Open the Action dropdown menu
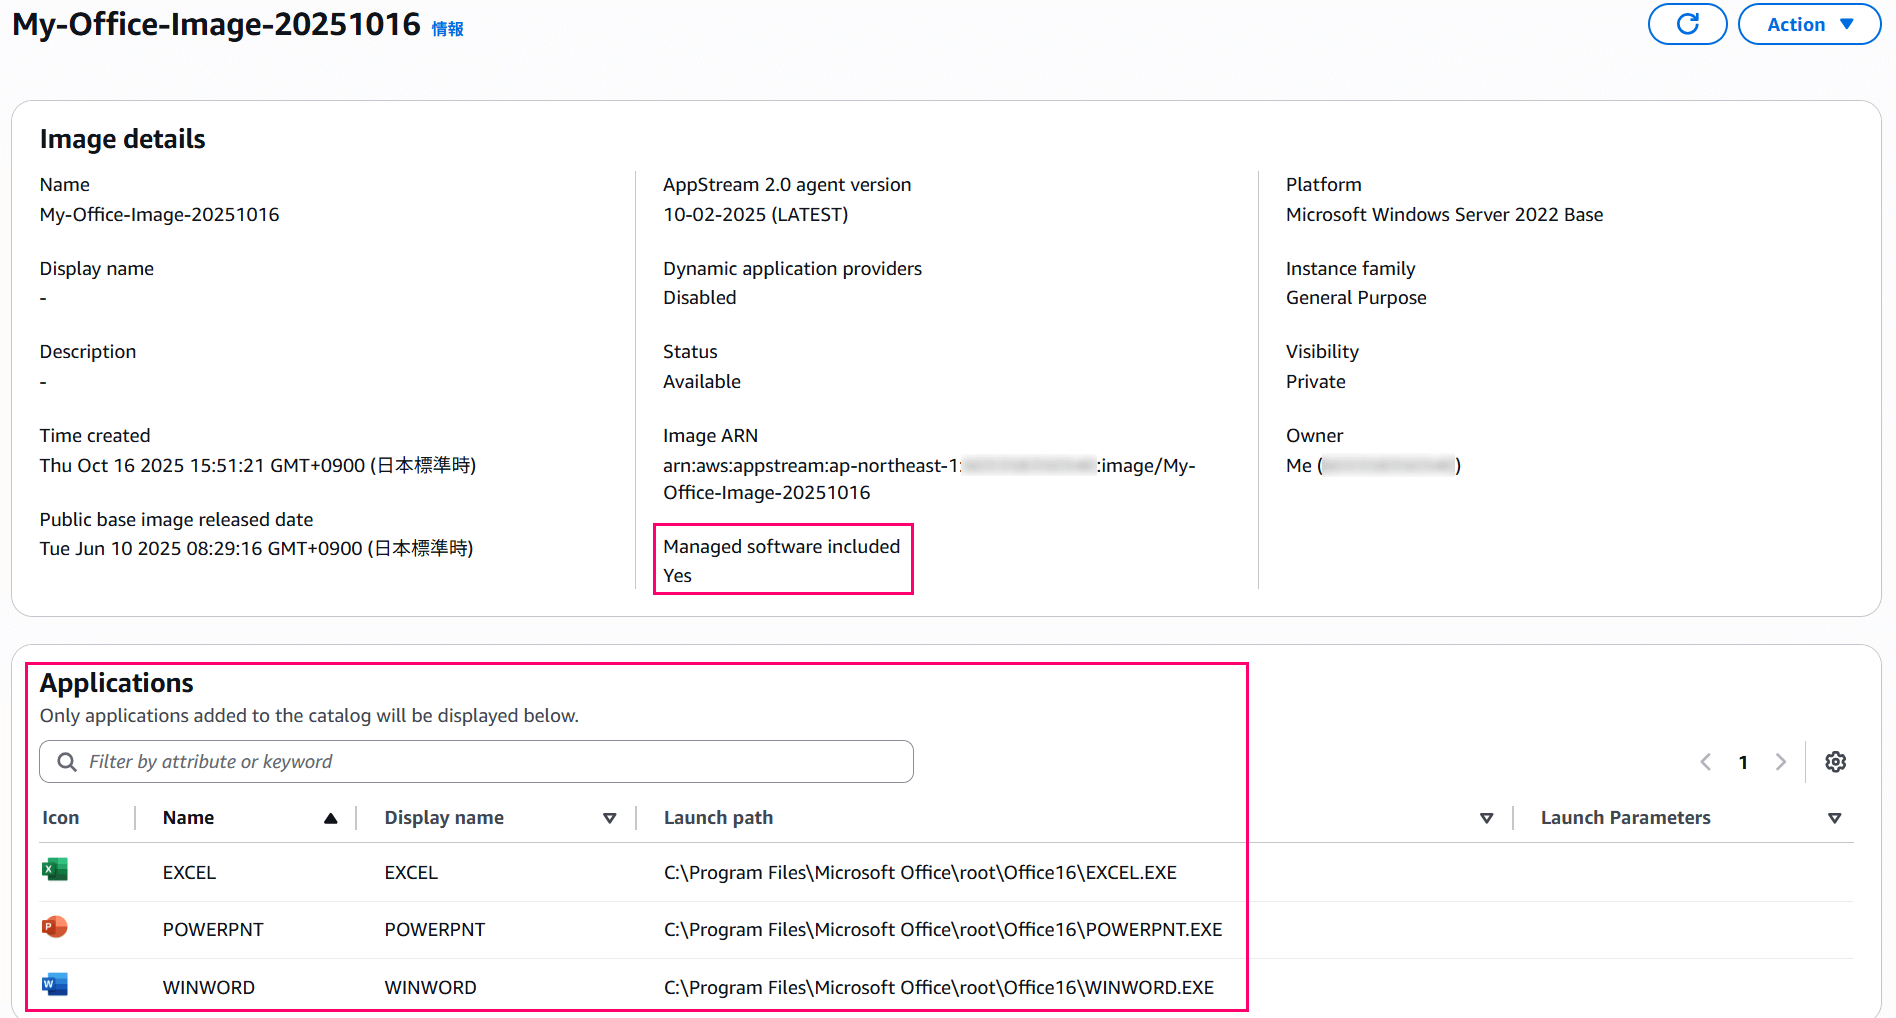This screenshot has height=1018, width=1896. tap(1808, 24)
